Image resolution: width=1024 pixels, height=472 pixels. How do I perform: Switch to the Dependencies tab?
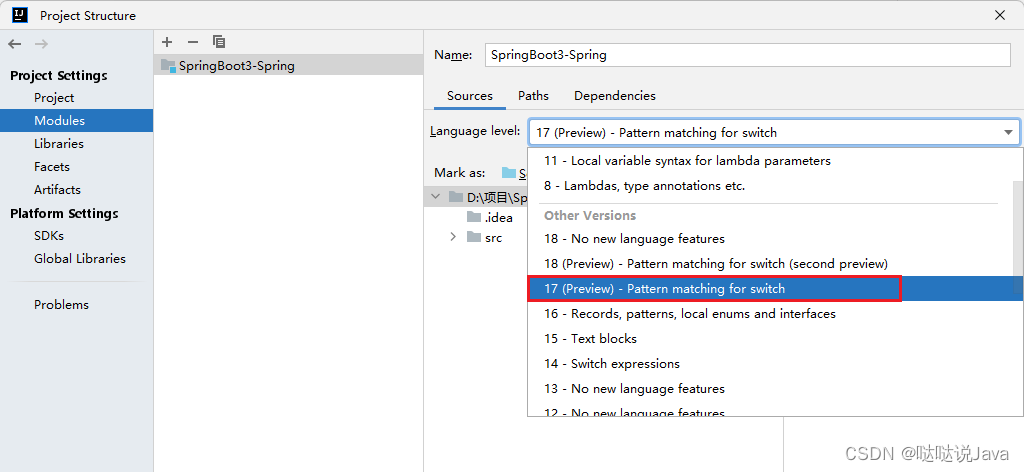615,95
